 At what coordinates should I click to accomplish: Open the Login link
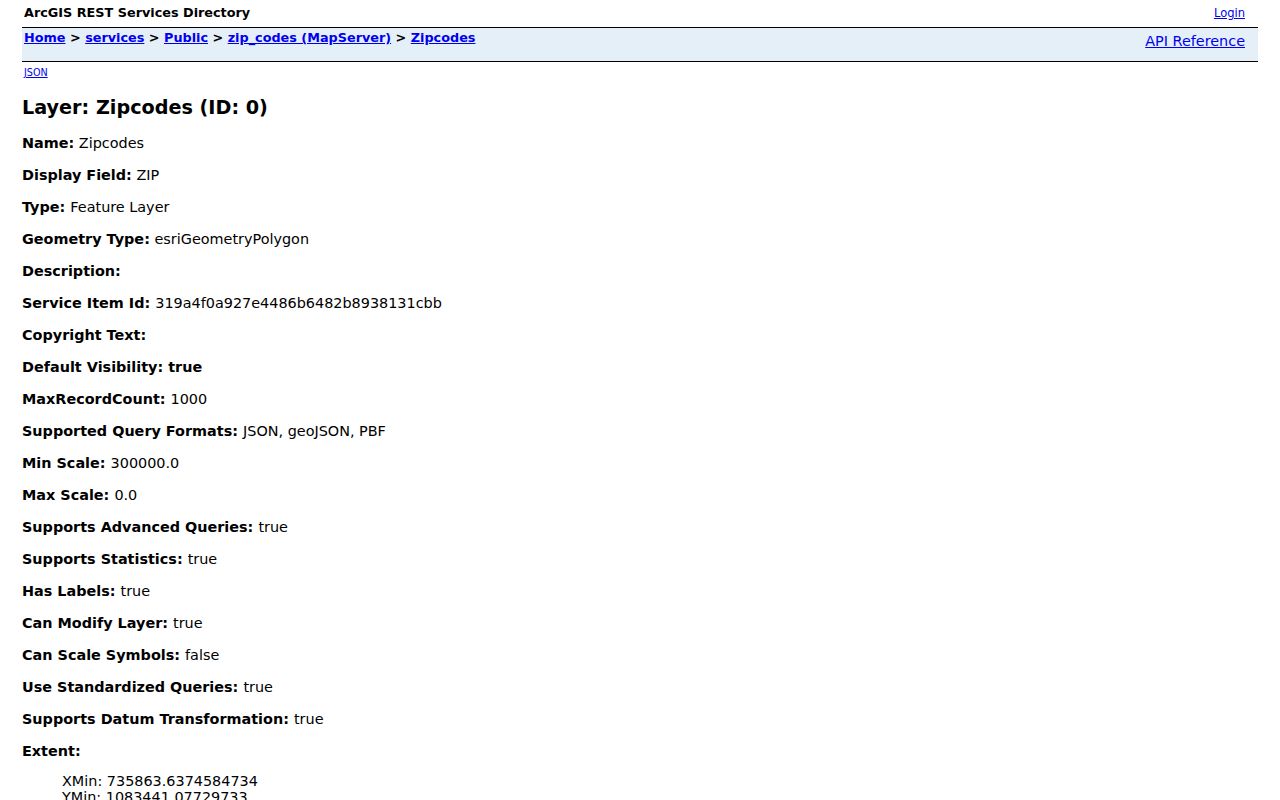point(1229,13)
